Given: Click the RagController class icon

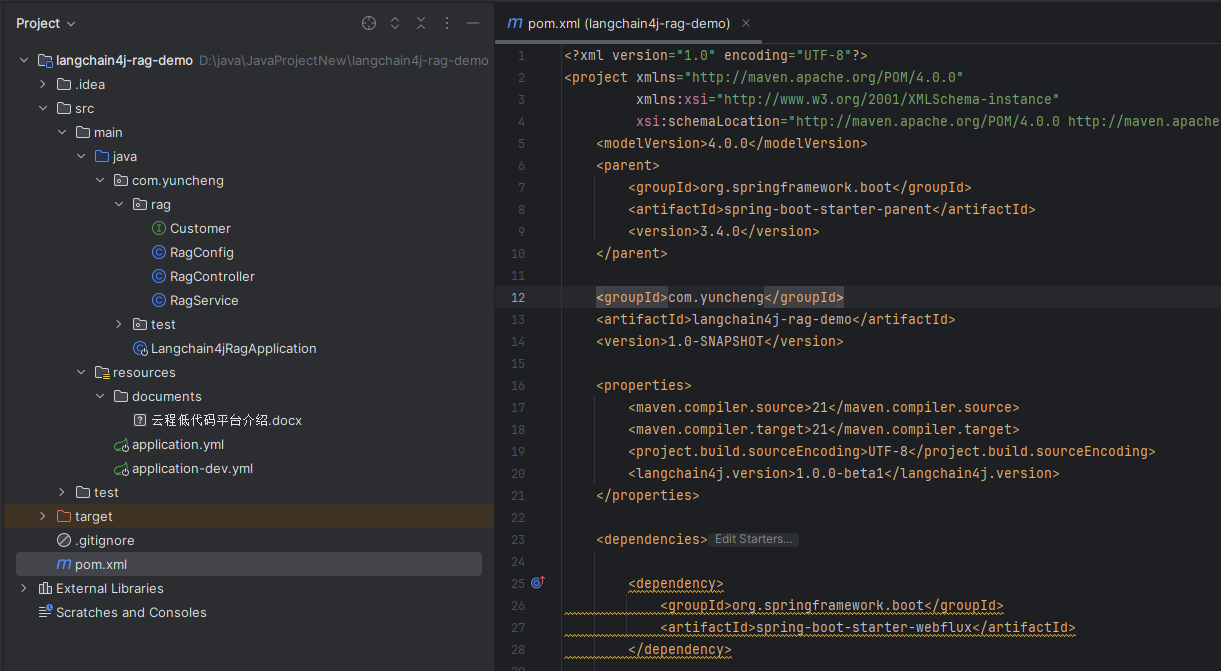Looking at the screenshot, I should [158, 276].
